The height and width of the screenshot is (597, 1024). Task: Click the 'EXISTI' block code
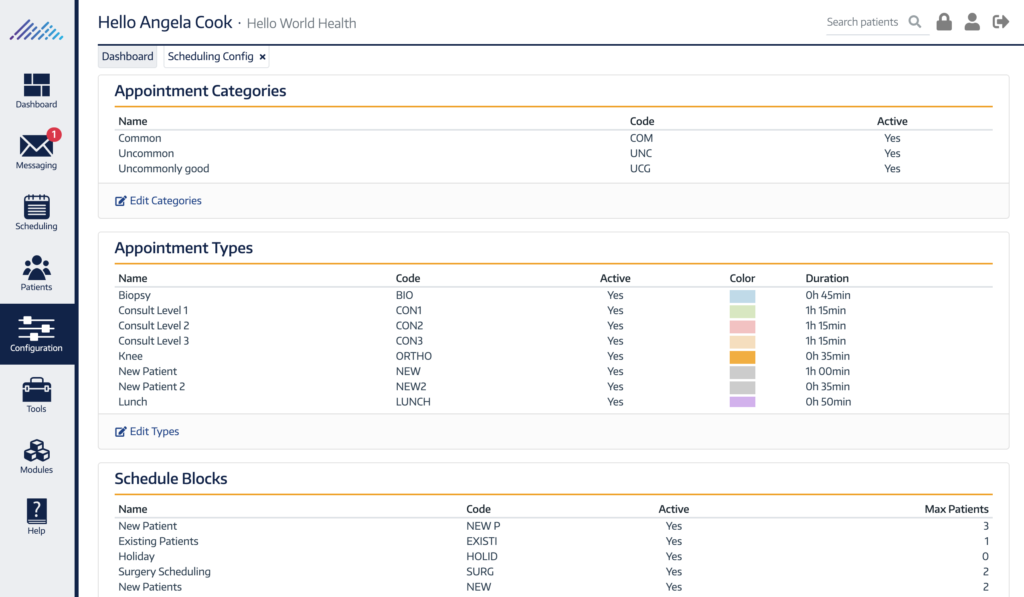[481, 541]
